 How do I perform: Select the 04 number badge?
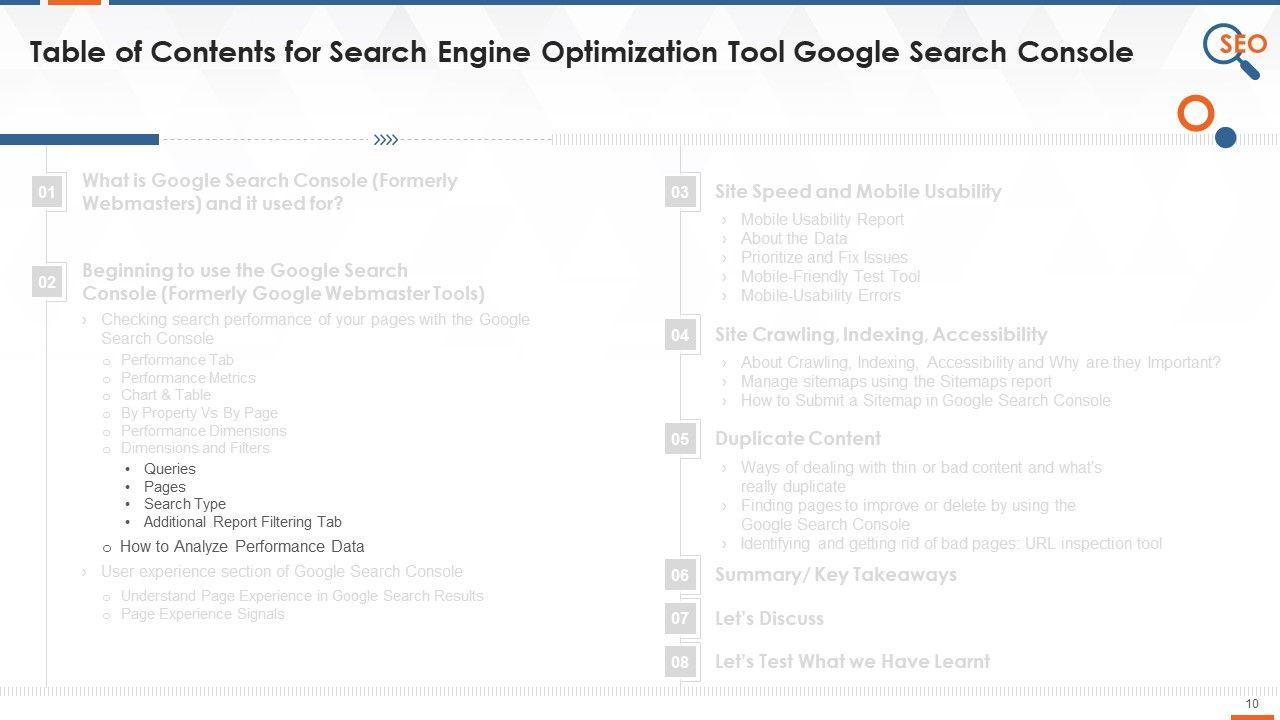click(x=680, y=335)
